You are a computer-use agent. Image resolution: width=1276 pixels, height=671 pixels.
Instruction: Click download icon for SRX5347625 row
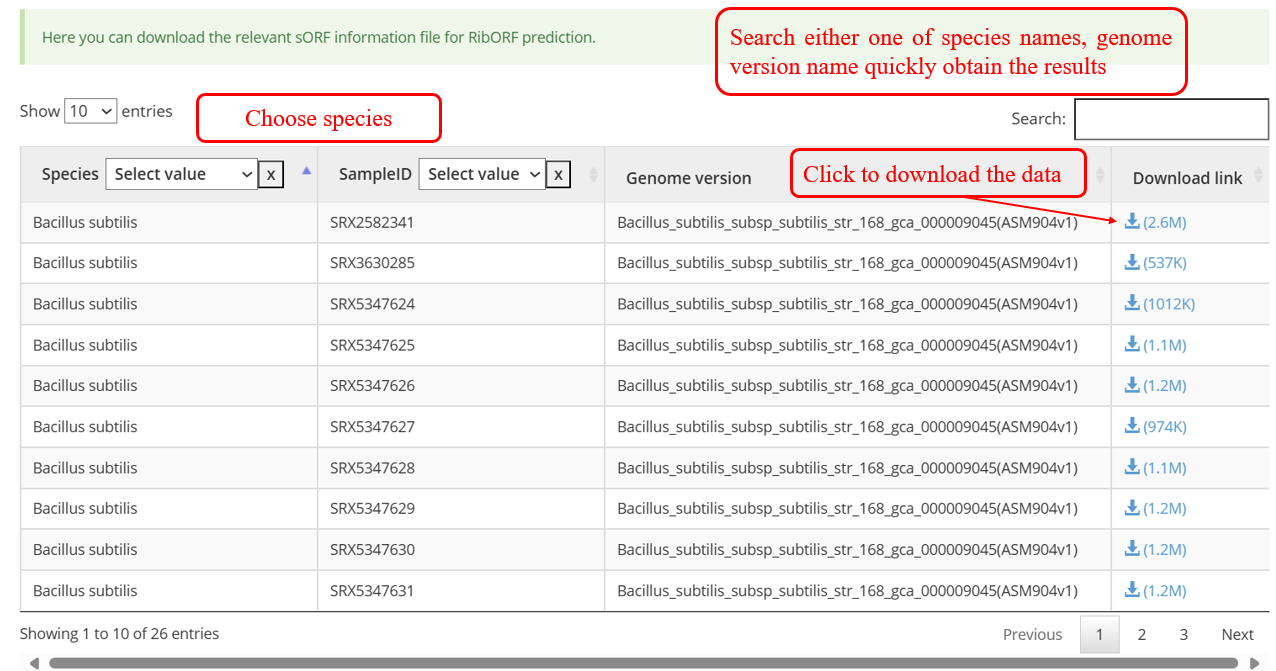tap(1132, 345)
